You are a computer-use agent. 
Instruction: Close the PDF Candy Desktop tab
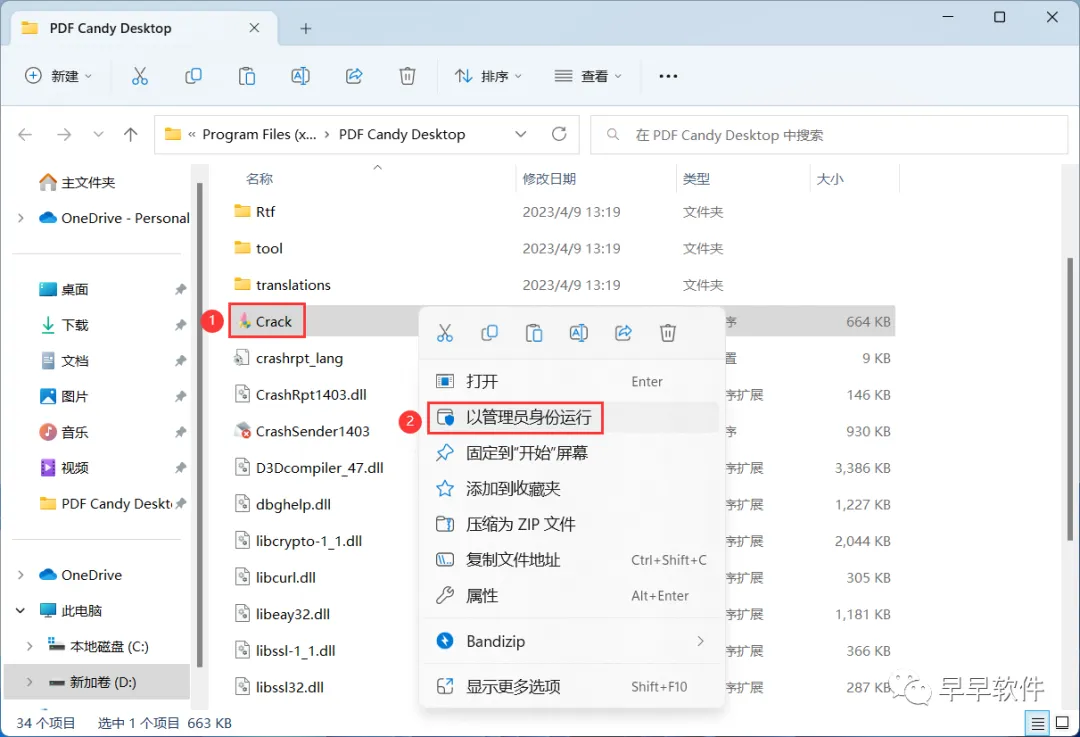click(x=254, y=28)
